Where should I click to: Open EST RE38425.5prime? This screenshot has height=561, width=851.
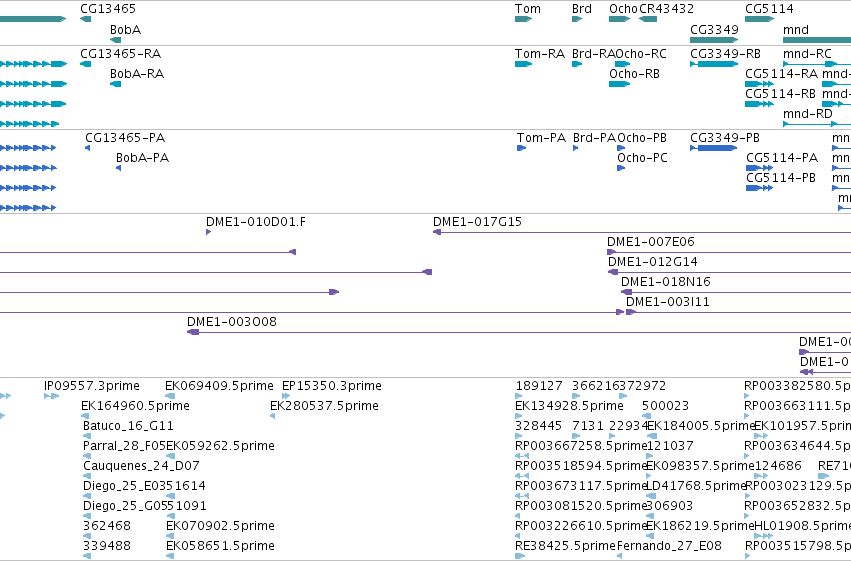point(565,546)
